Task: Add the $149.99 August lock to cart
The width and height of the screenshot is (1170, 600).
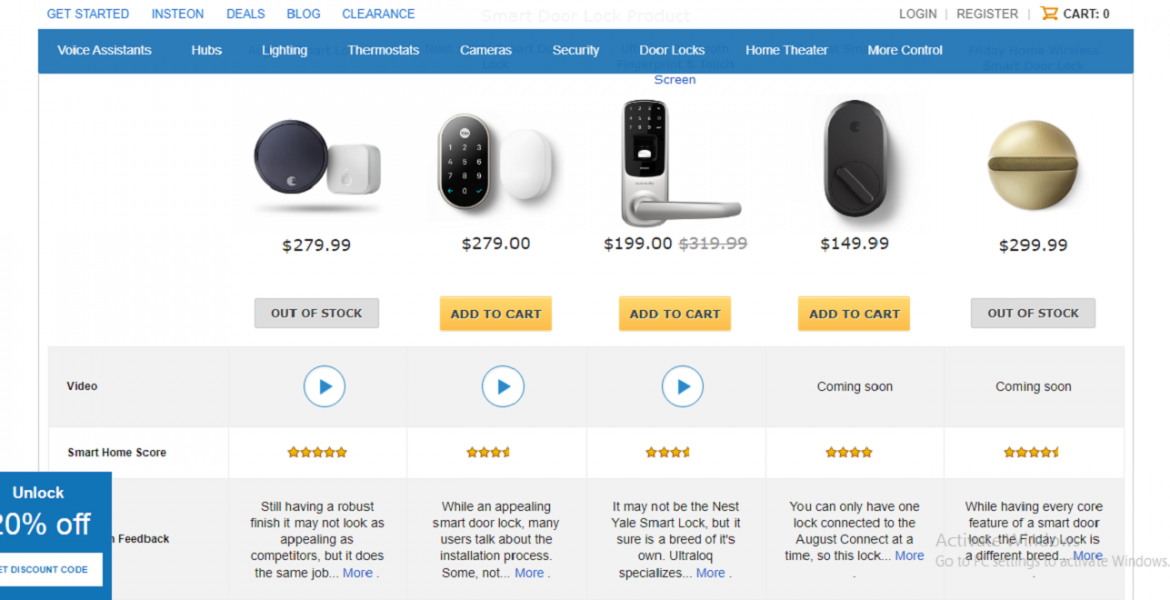Action: pyautogui.click(x=854, y=313)
